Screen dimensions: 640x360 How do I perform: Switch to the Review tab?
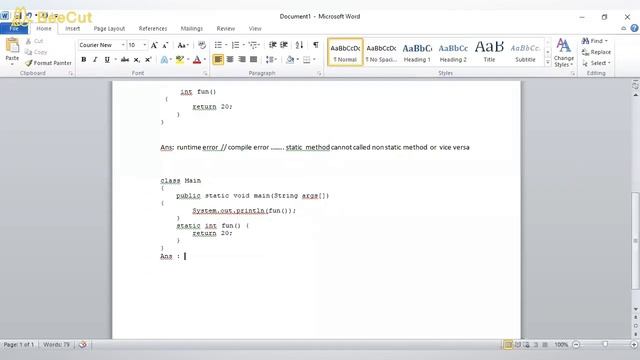click(x=225, y=29)
